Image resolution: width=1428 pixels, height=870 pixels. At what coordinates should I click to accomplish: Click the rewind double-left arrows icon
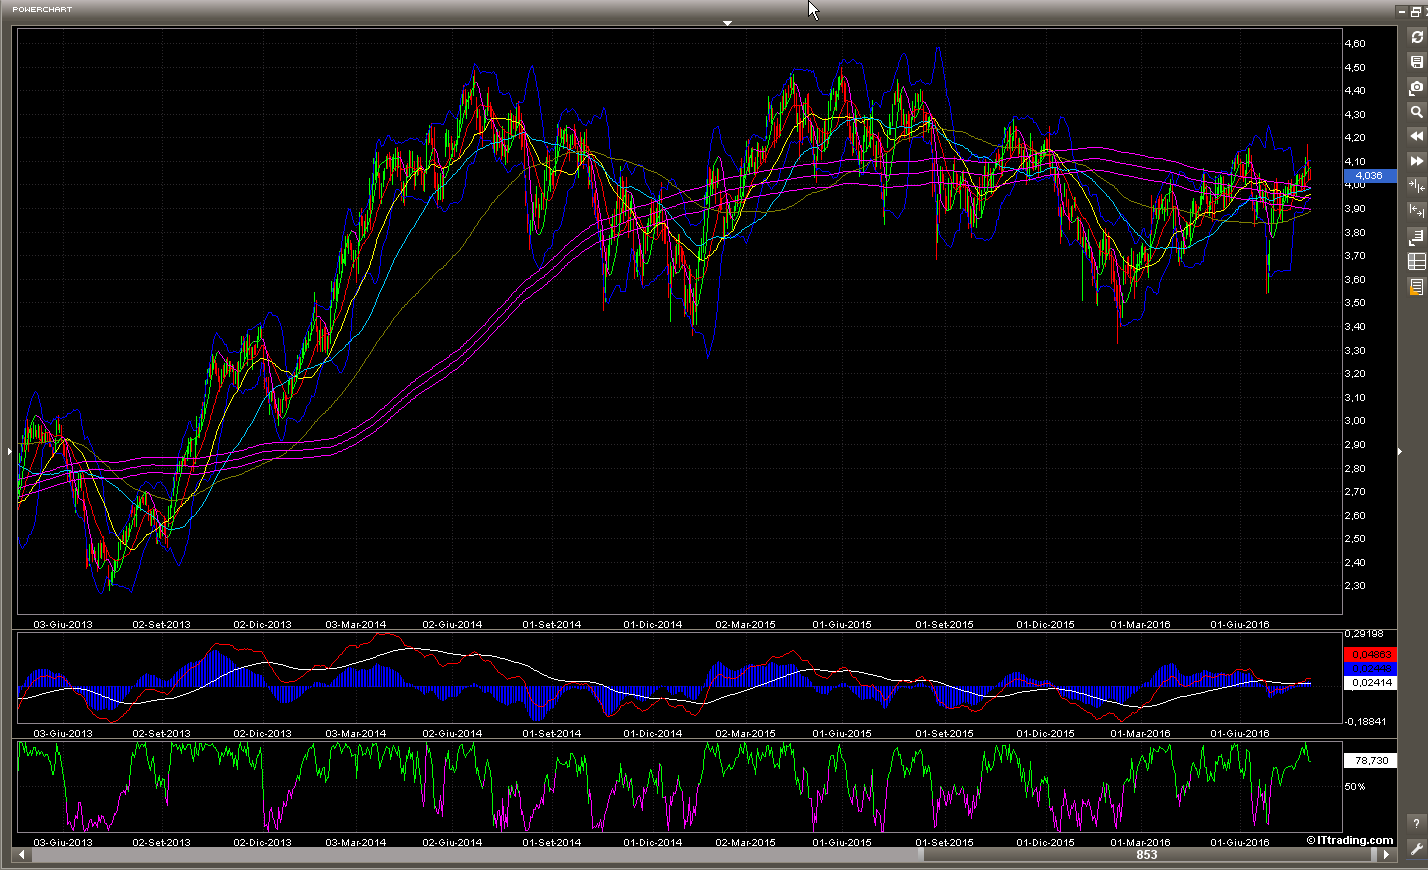coord(1416,136)
